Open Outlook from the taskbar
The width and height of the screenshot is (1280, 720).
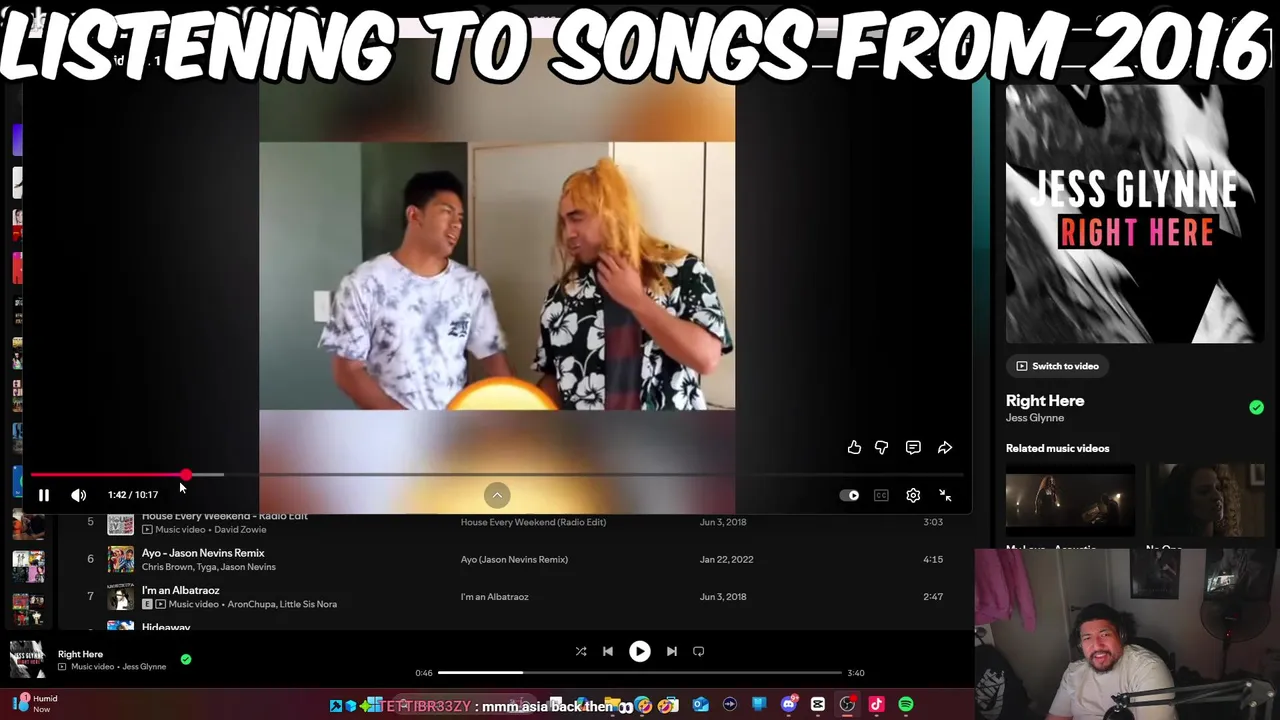pyautogui.click(x=701, y=705)
